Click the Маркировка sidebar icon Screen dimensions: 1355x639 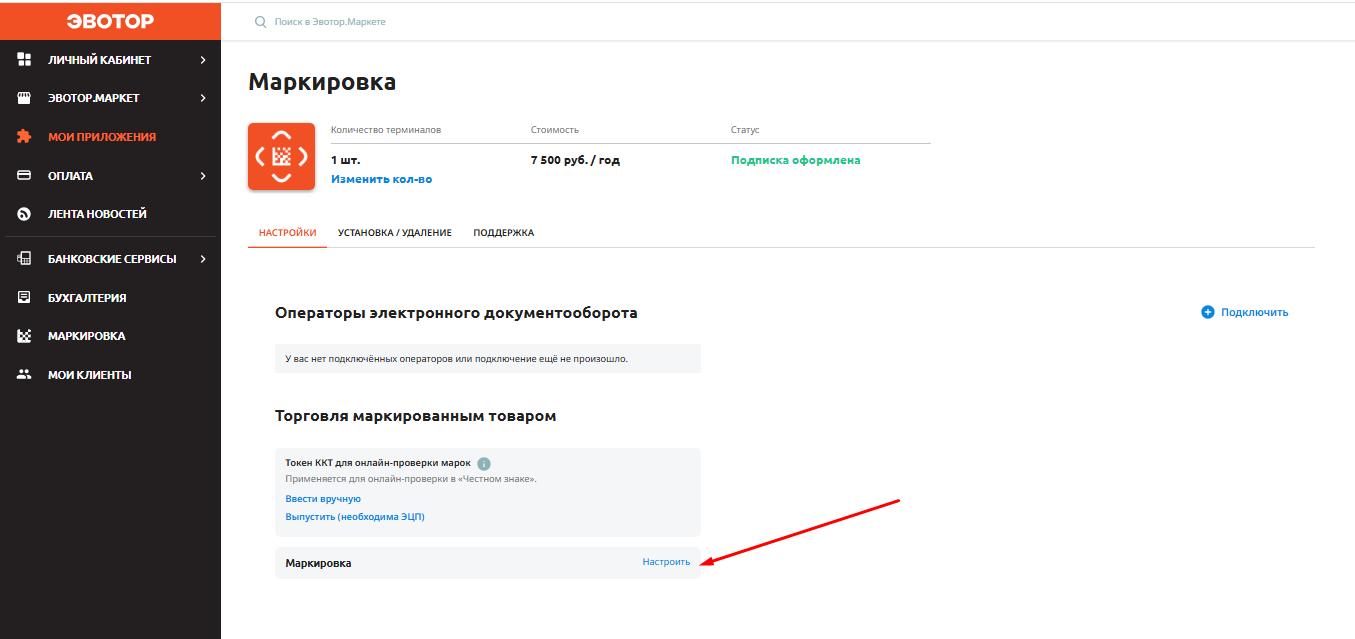[x=25, y=336]
